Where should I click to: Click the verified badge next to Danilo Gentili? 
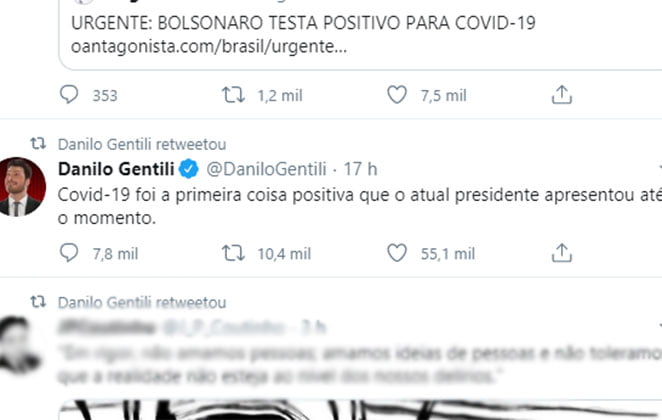pos(189,169)
